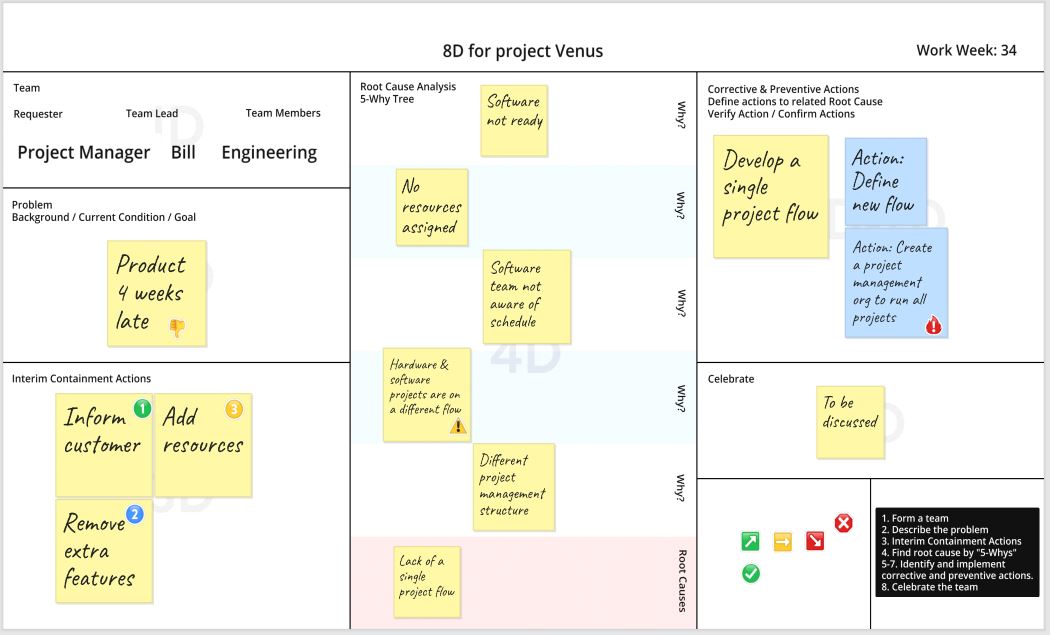Select the blue 'Action: Define new flow' note

(x=886, y=182)
